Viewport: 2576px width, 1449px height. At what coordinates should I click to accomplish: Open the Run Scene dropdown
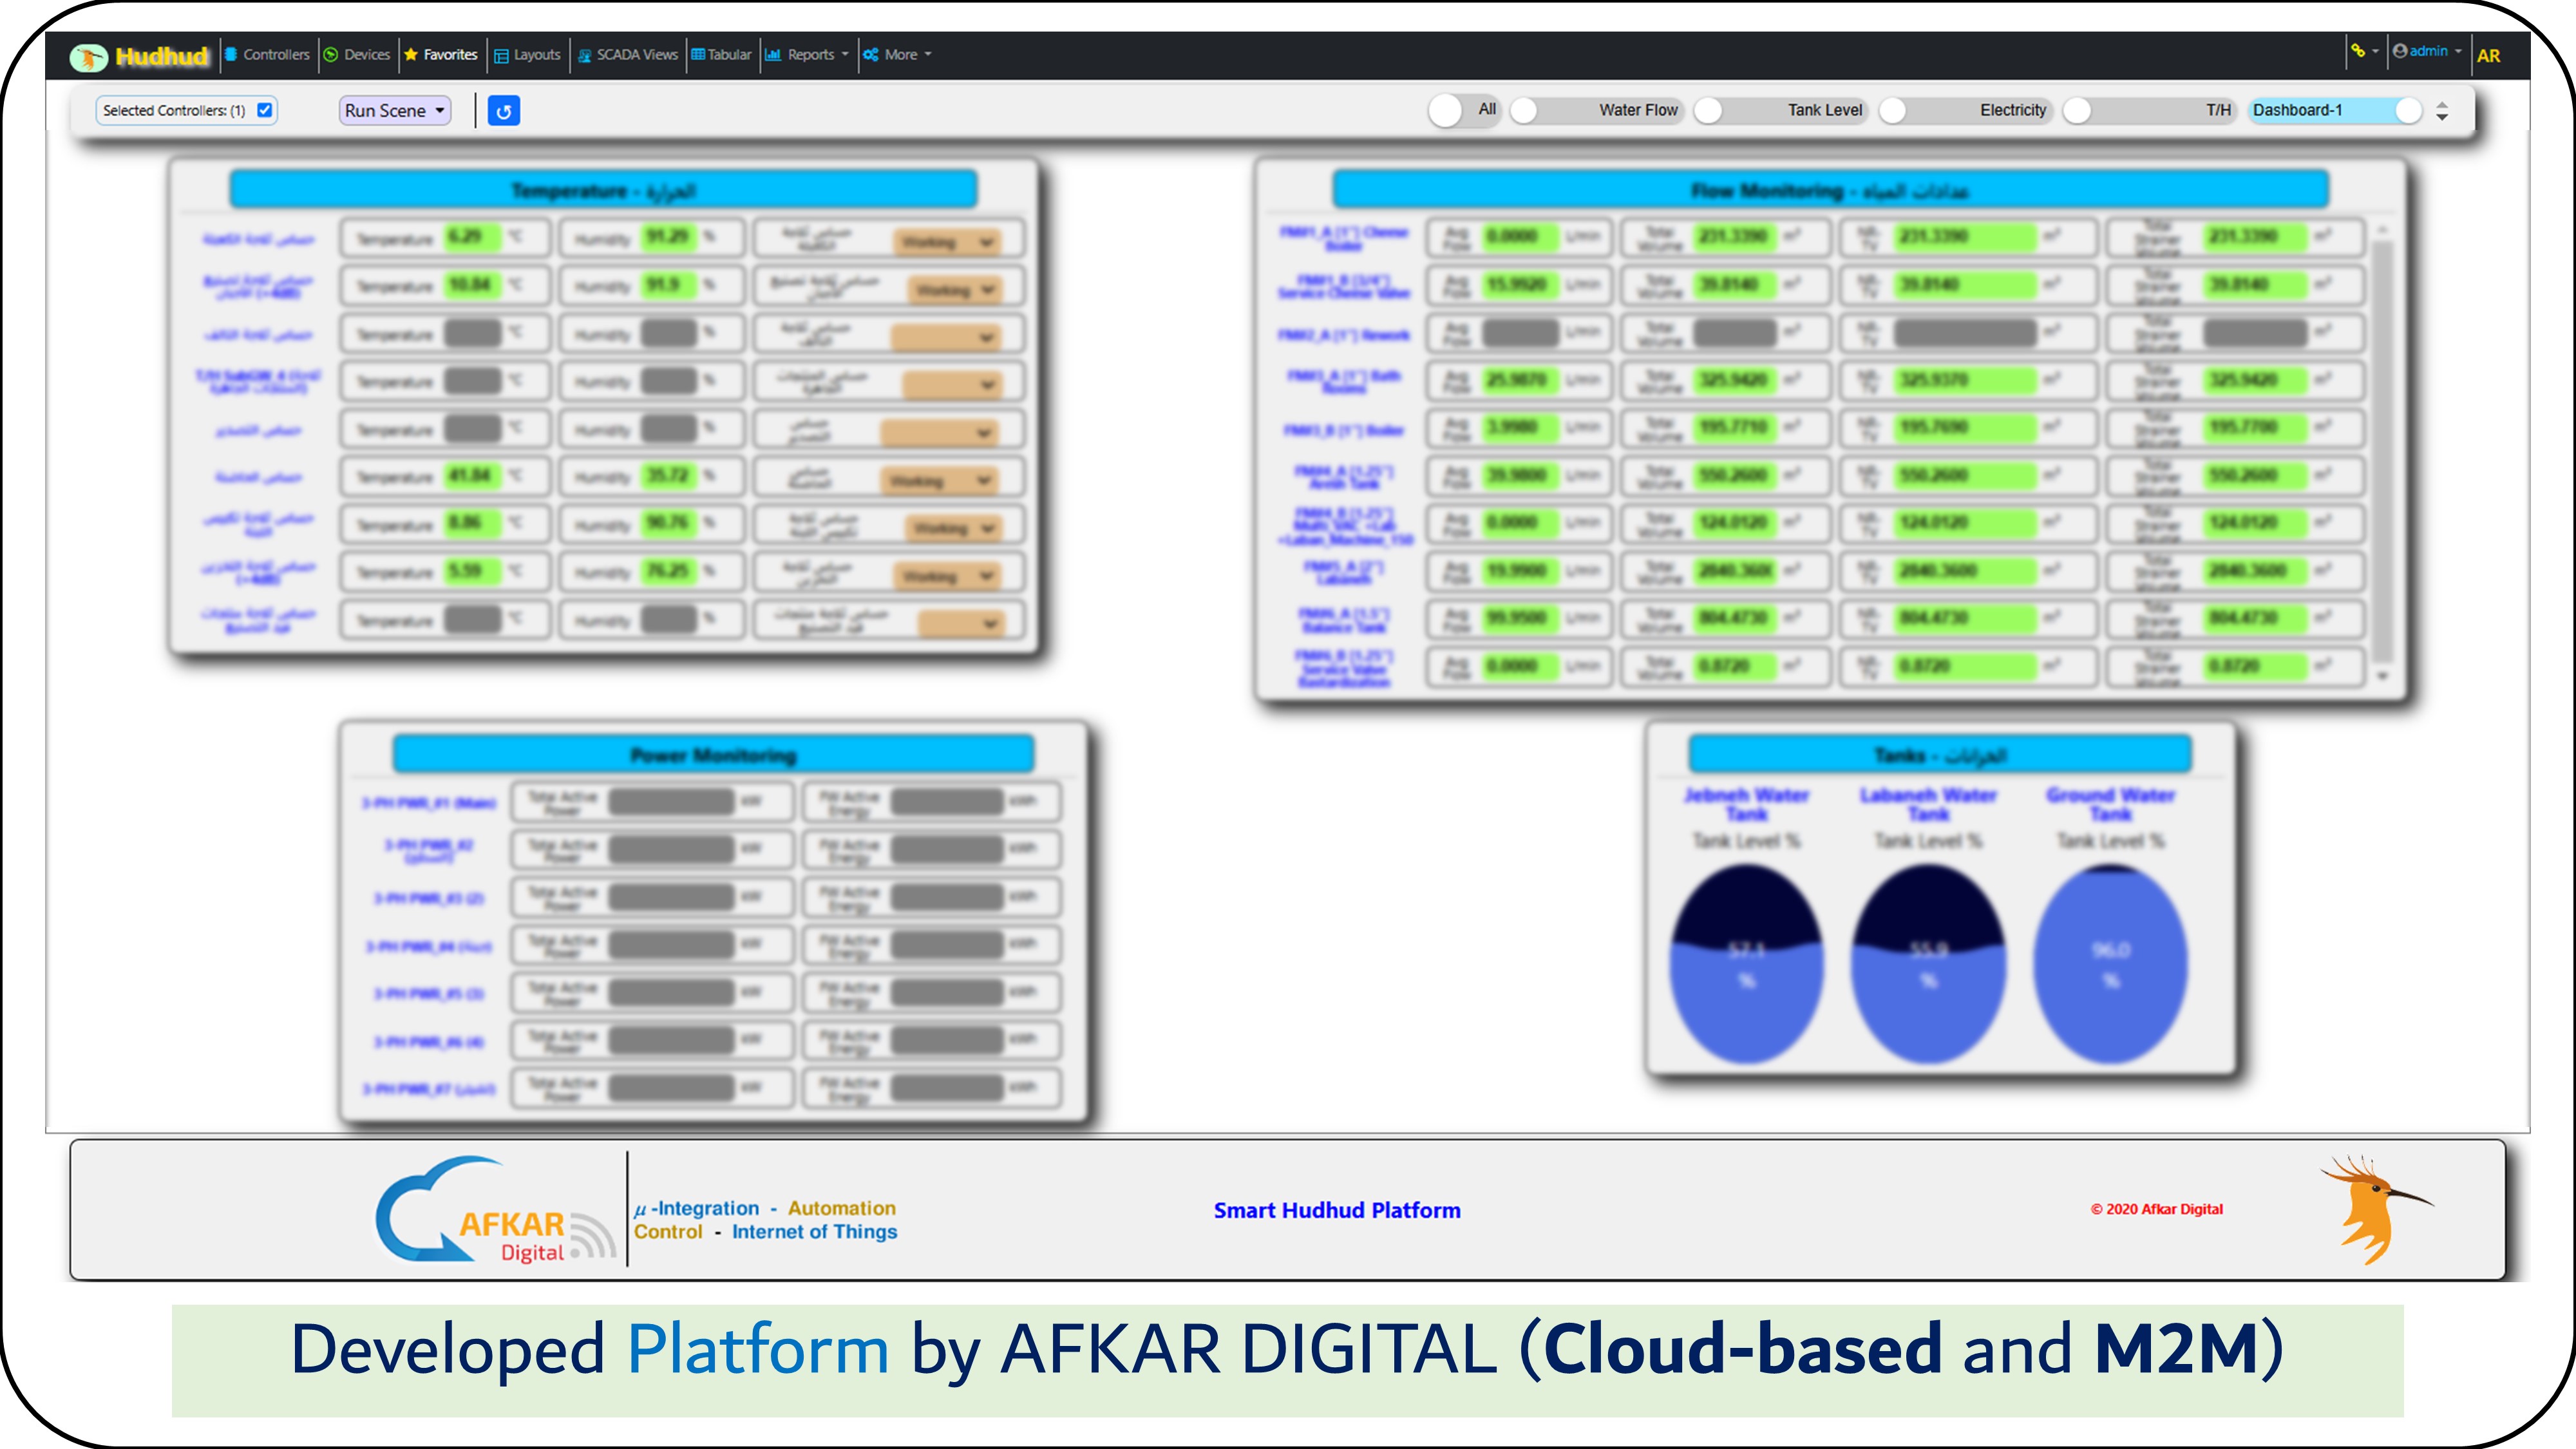click(x=395, y=111)
